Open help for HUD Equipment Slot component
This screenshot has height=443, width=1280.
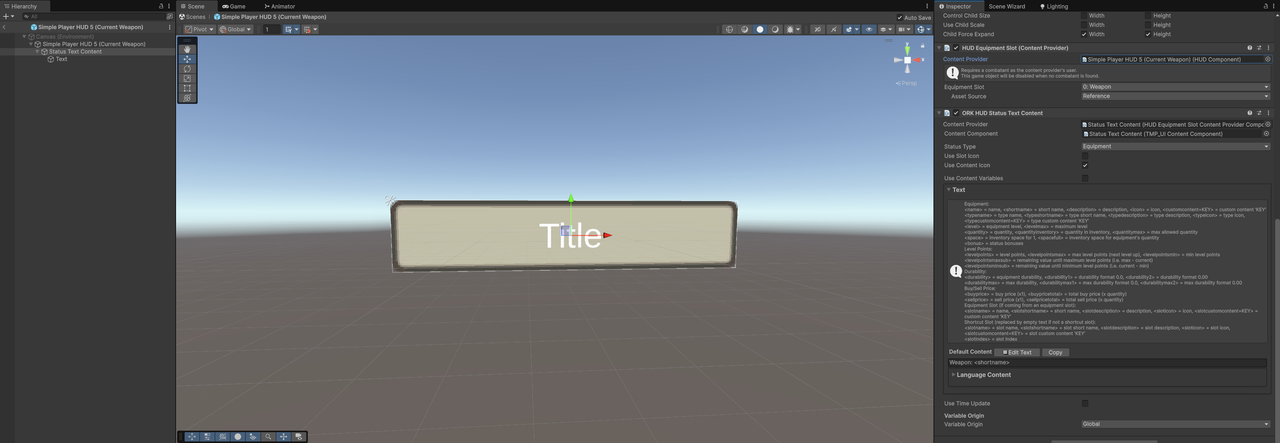pyautogui.click(x=1249, y=48)
